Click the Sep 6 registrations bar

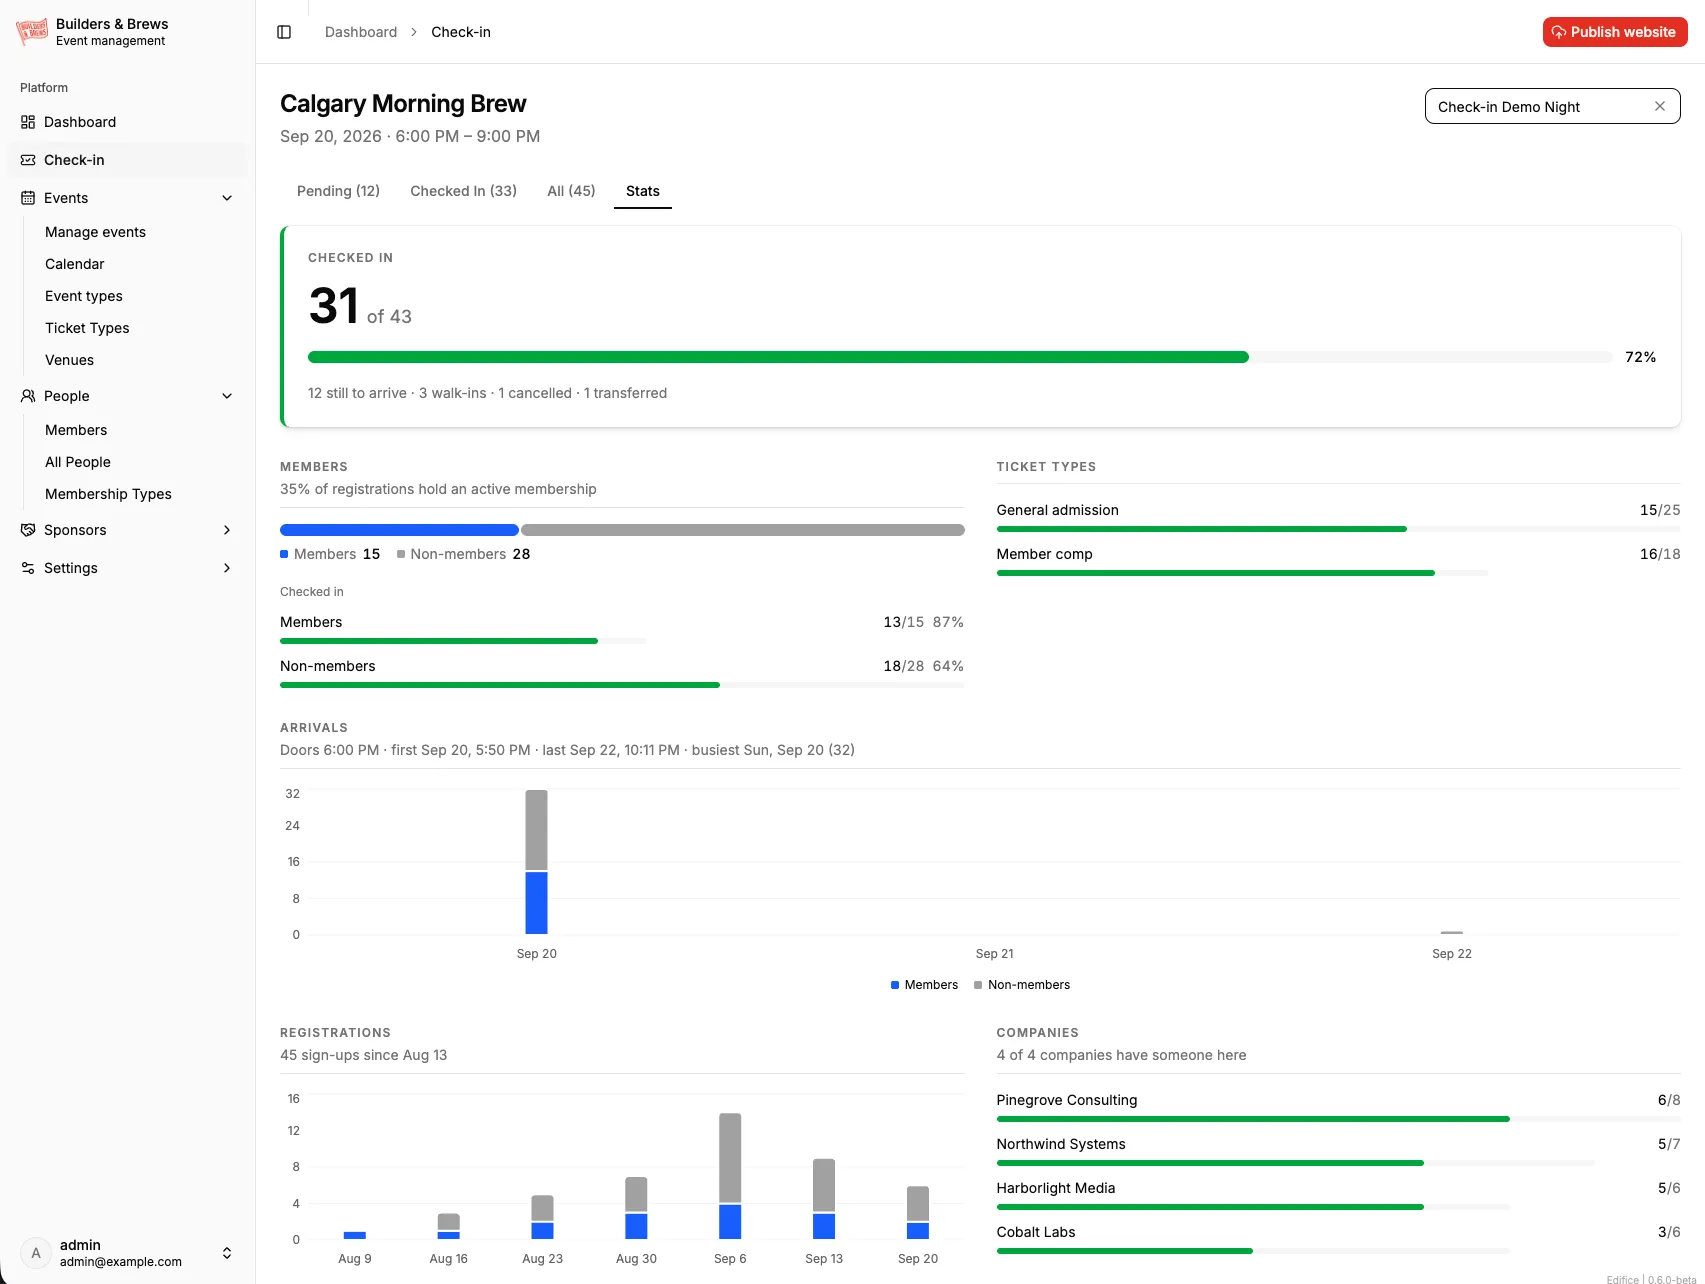tap(730, 1176)
